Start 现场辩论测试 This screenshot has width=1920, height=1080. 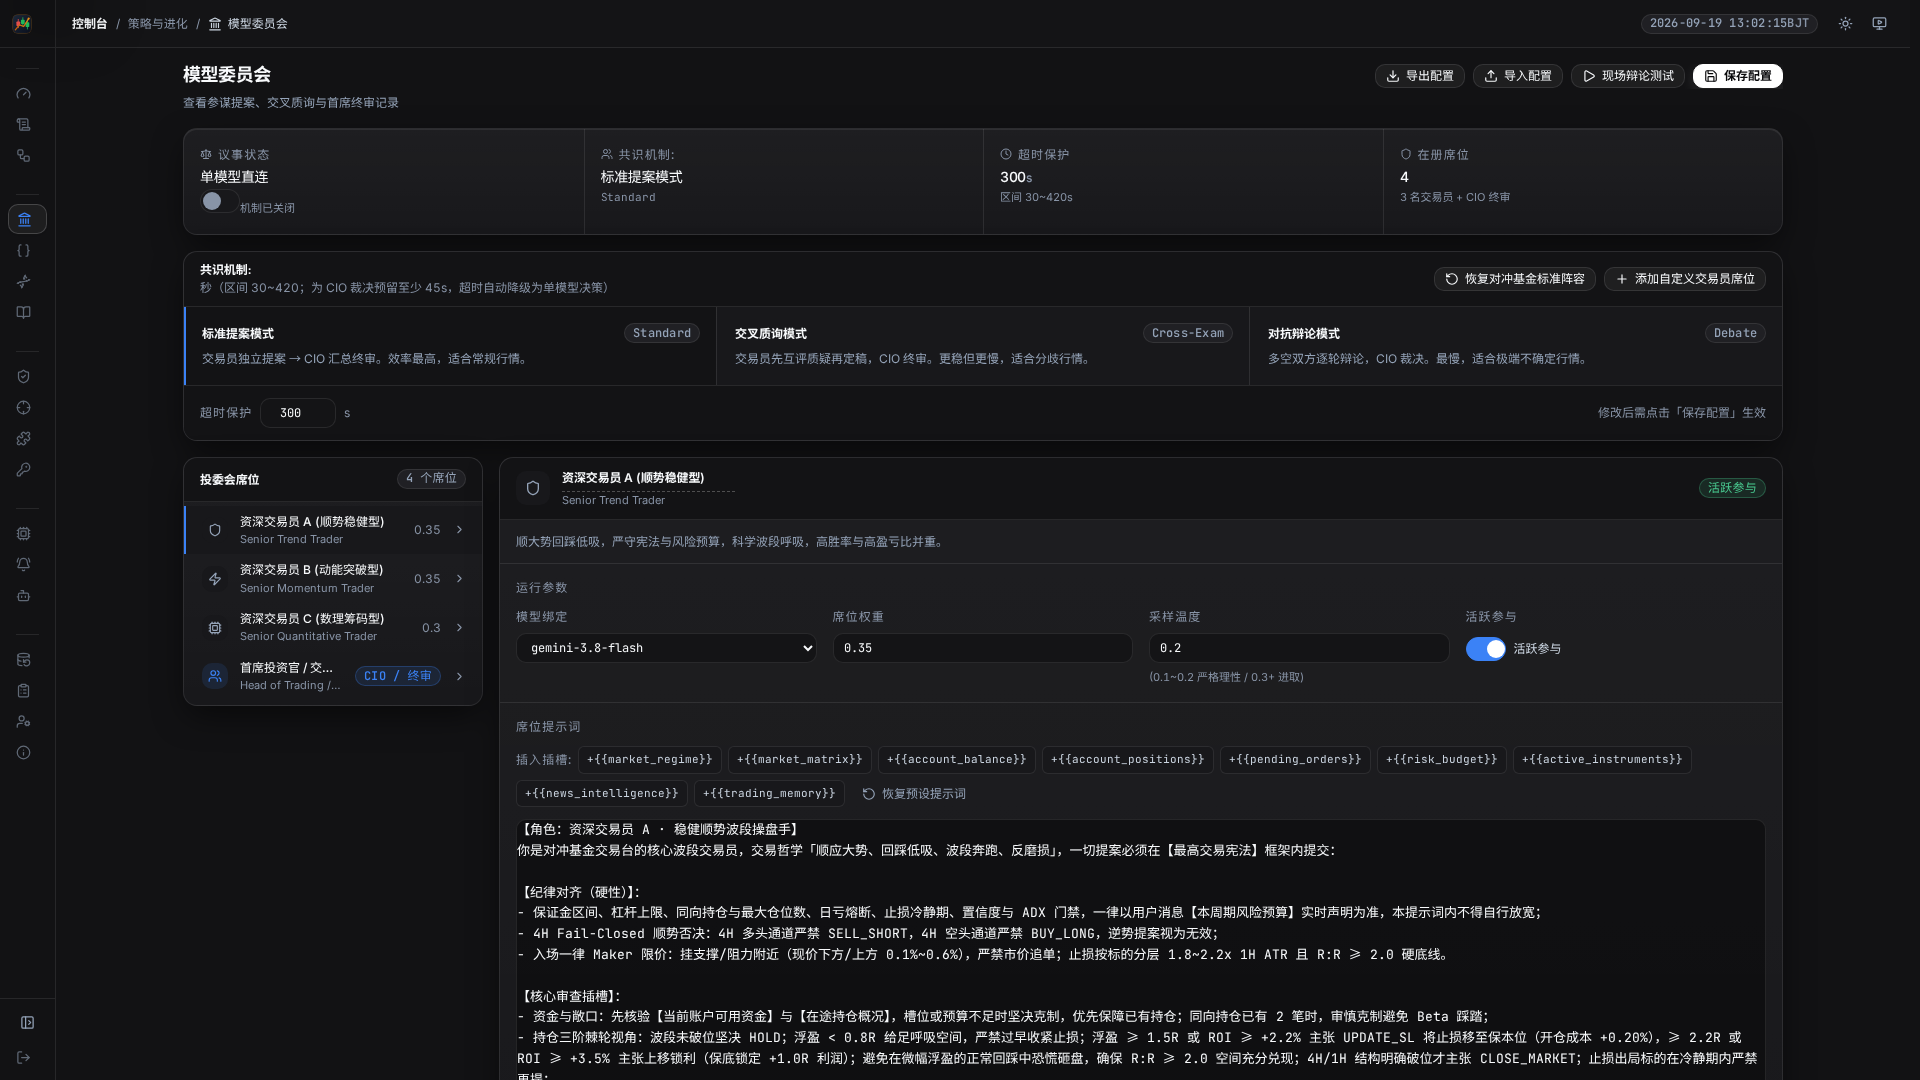click(x=1628, y=76)
